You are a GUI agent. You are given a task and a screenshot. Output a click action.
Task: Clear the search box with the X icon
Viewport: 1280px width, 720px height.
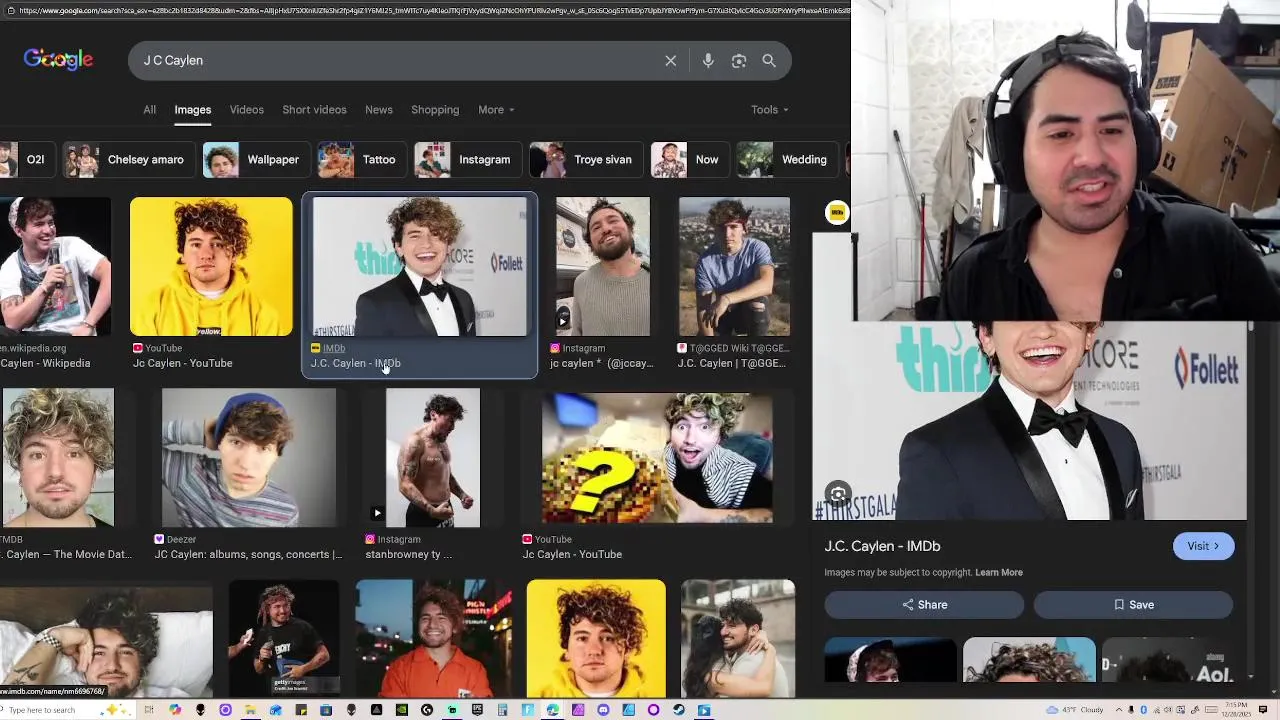click(x=671, y=61)
